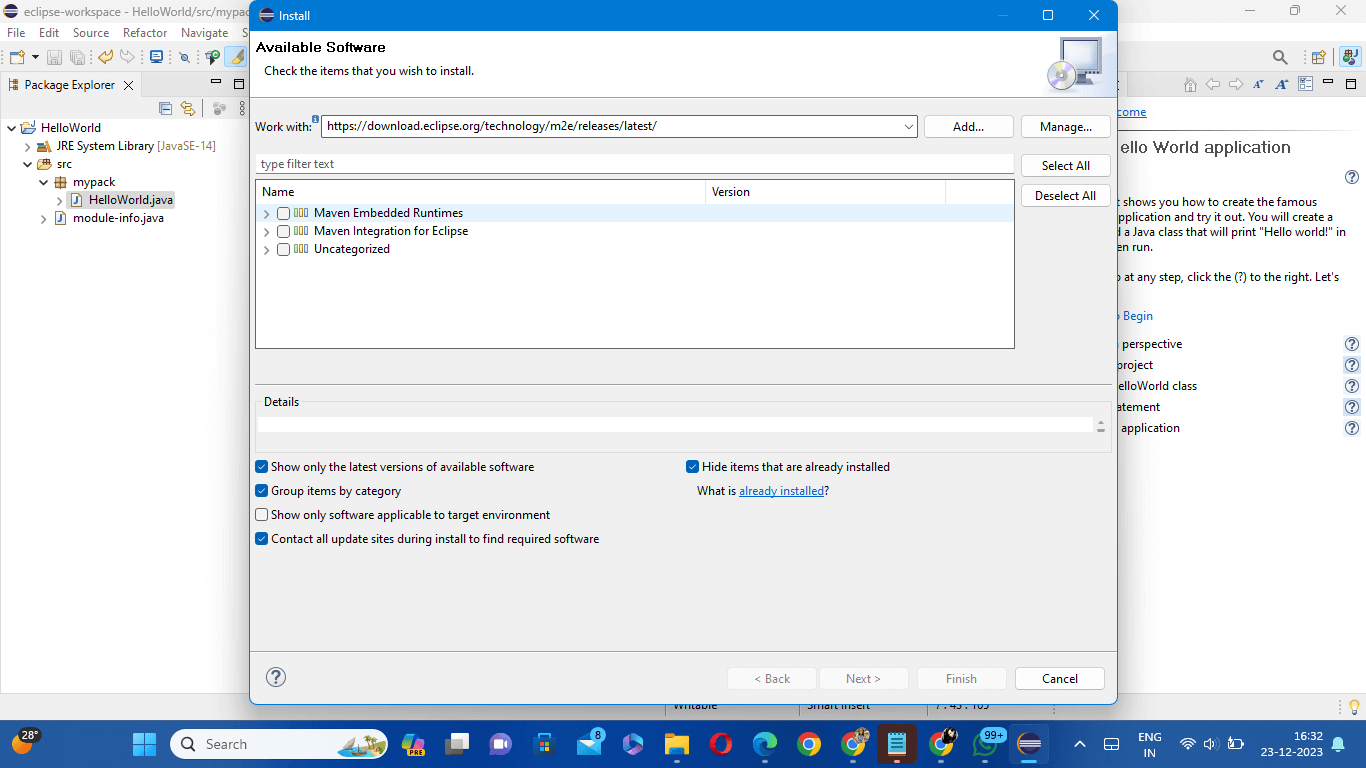1366x768 pixels.
Task: Open the Package Explorer view menu
Action: [242, 108]
